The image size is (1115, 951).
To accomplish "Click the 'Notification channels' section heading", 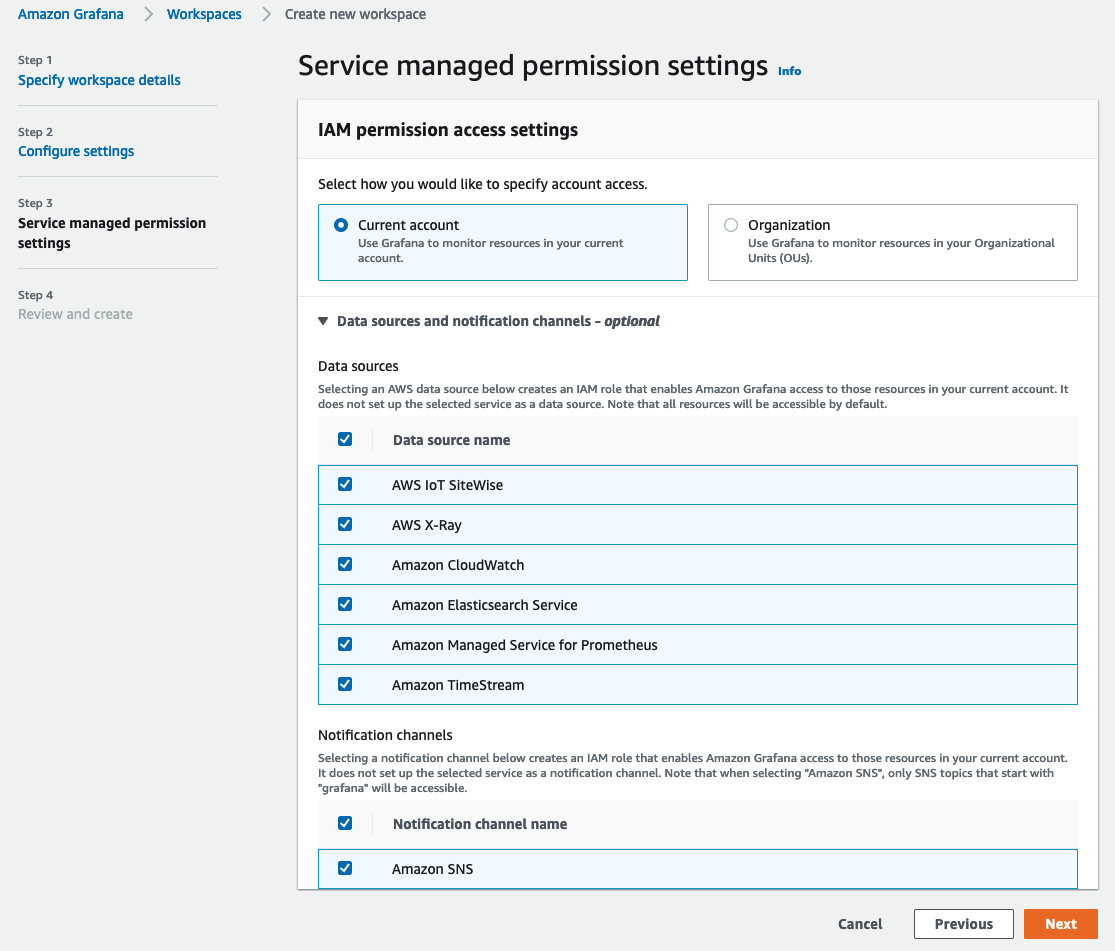I will (x=385, y=735).
